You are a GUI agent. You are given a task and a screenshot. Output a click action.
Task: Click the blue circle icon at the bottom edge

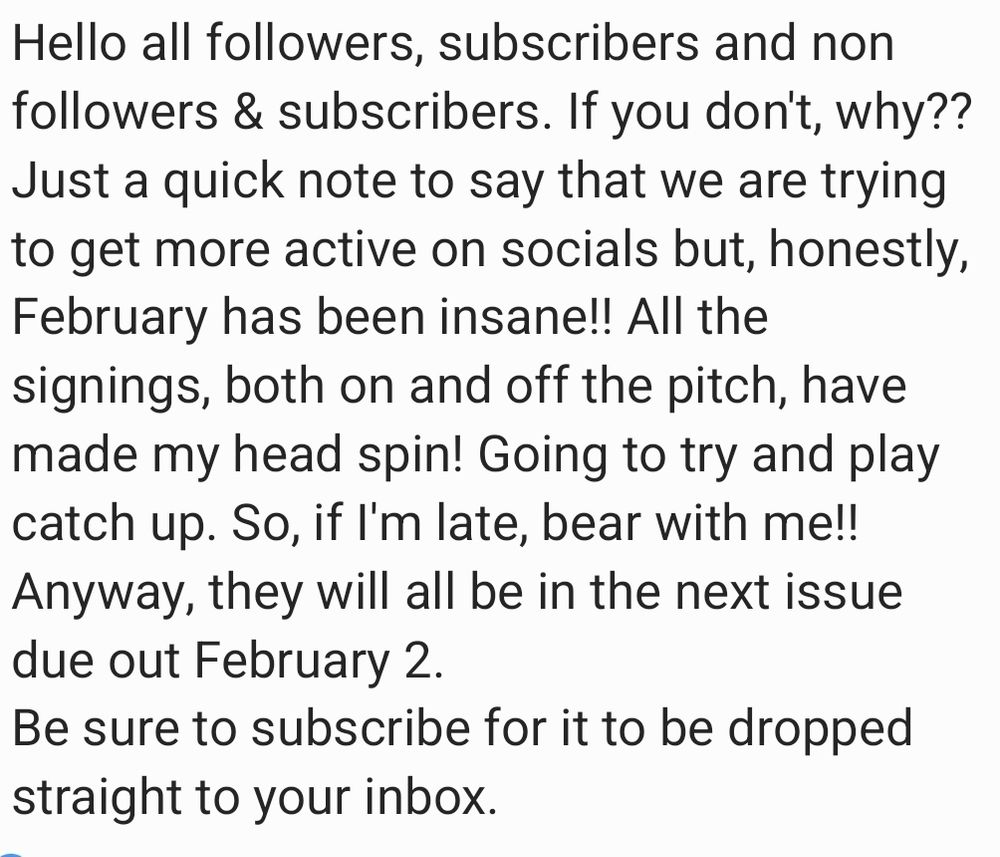tap(11, 854)
